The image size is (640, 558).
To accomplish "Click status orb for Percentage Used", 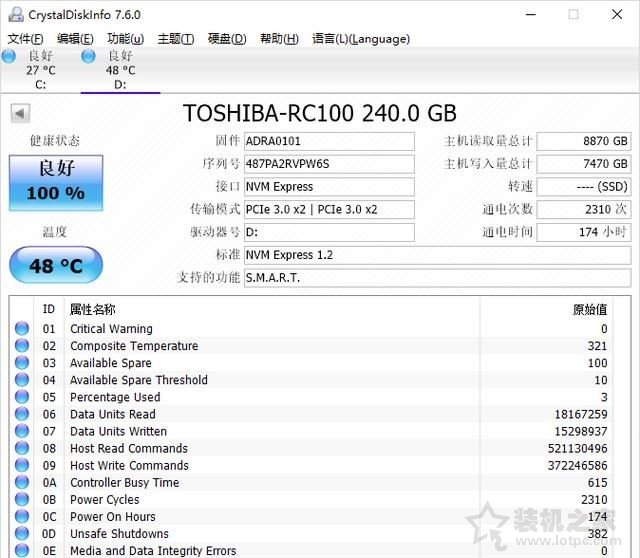I will tap(22, 397).
